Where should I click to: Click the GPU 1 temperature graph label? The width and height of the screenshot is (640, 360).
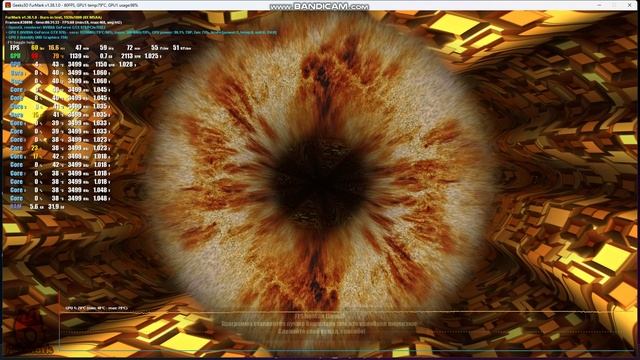(96, 308)
